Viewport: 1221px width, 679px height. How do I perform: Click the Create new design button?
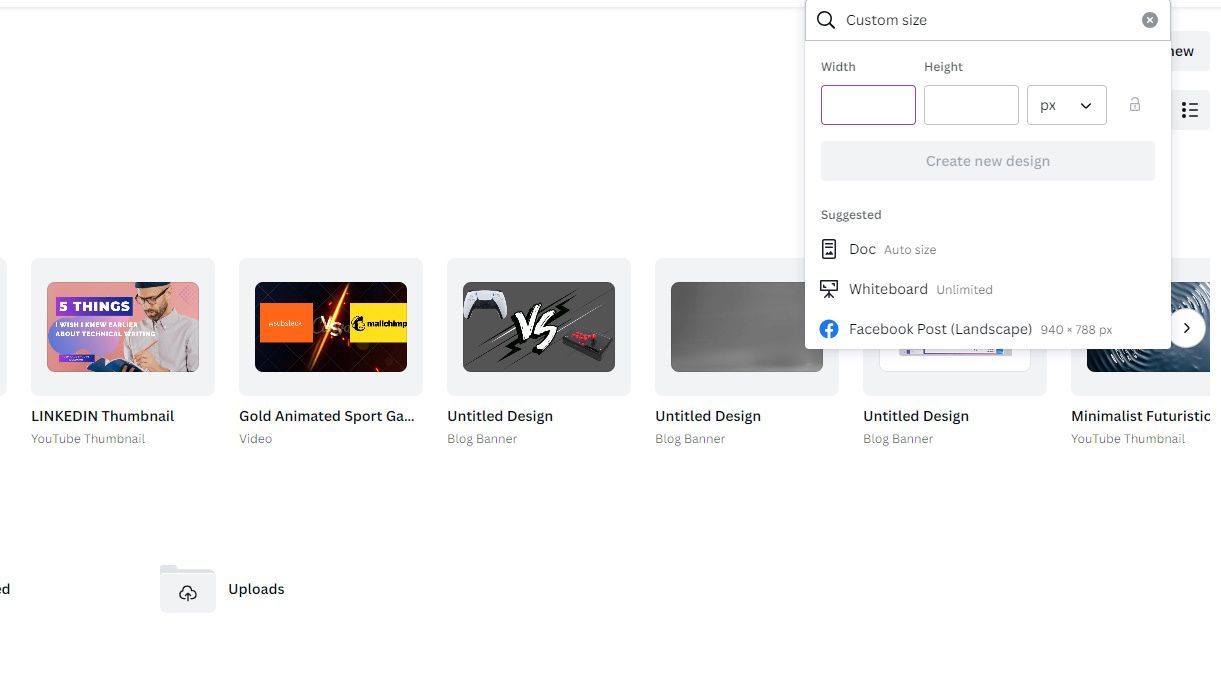987,160
